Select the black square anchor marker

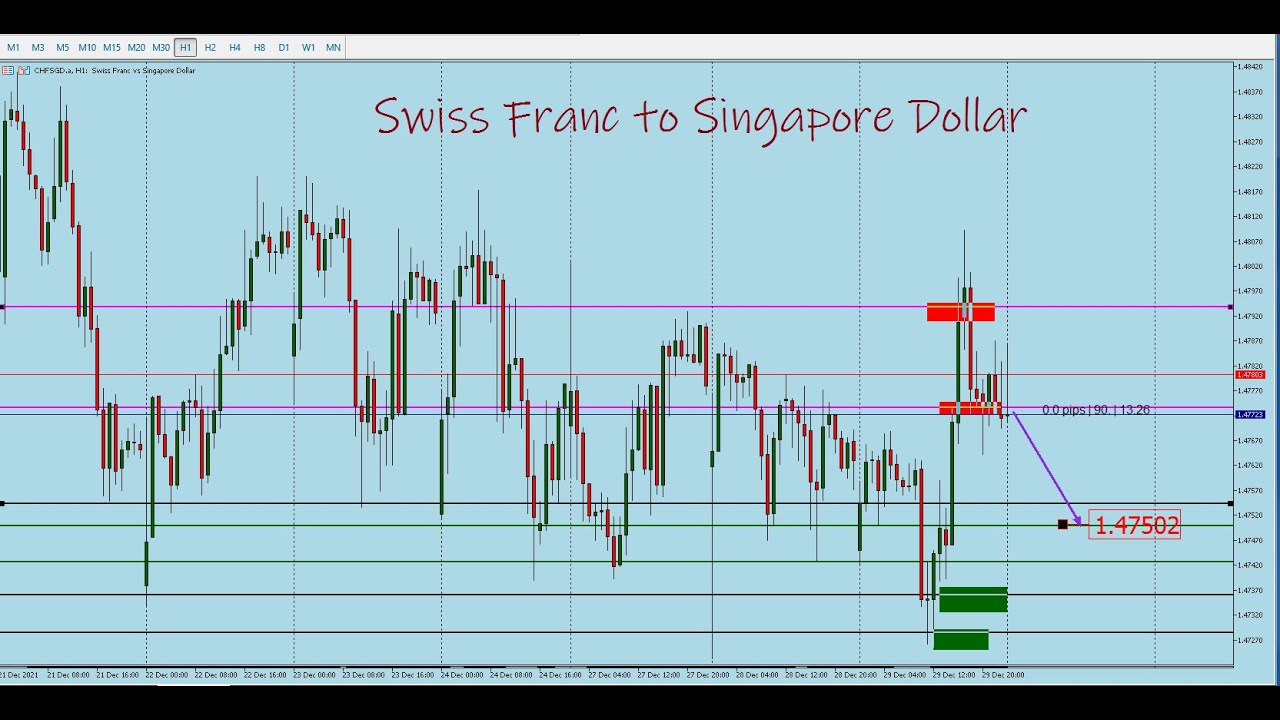[1062, 524]
